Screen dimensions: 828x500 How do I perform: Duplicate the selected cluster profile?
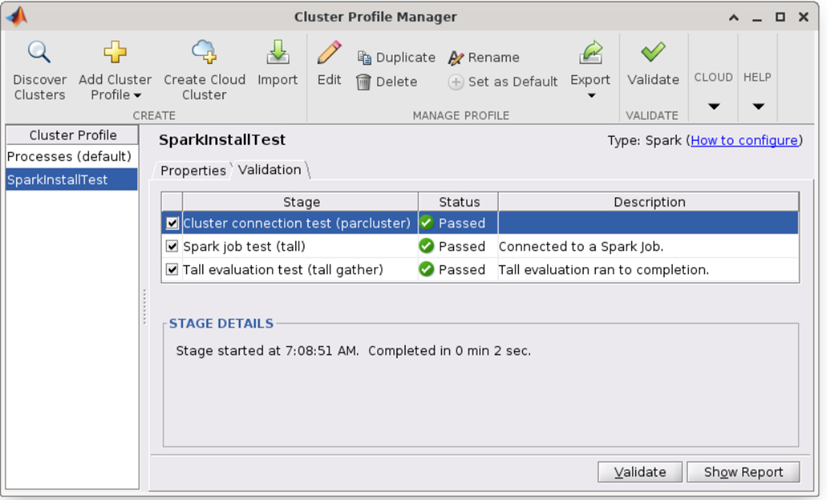click(396, 58)
